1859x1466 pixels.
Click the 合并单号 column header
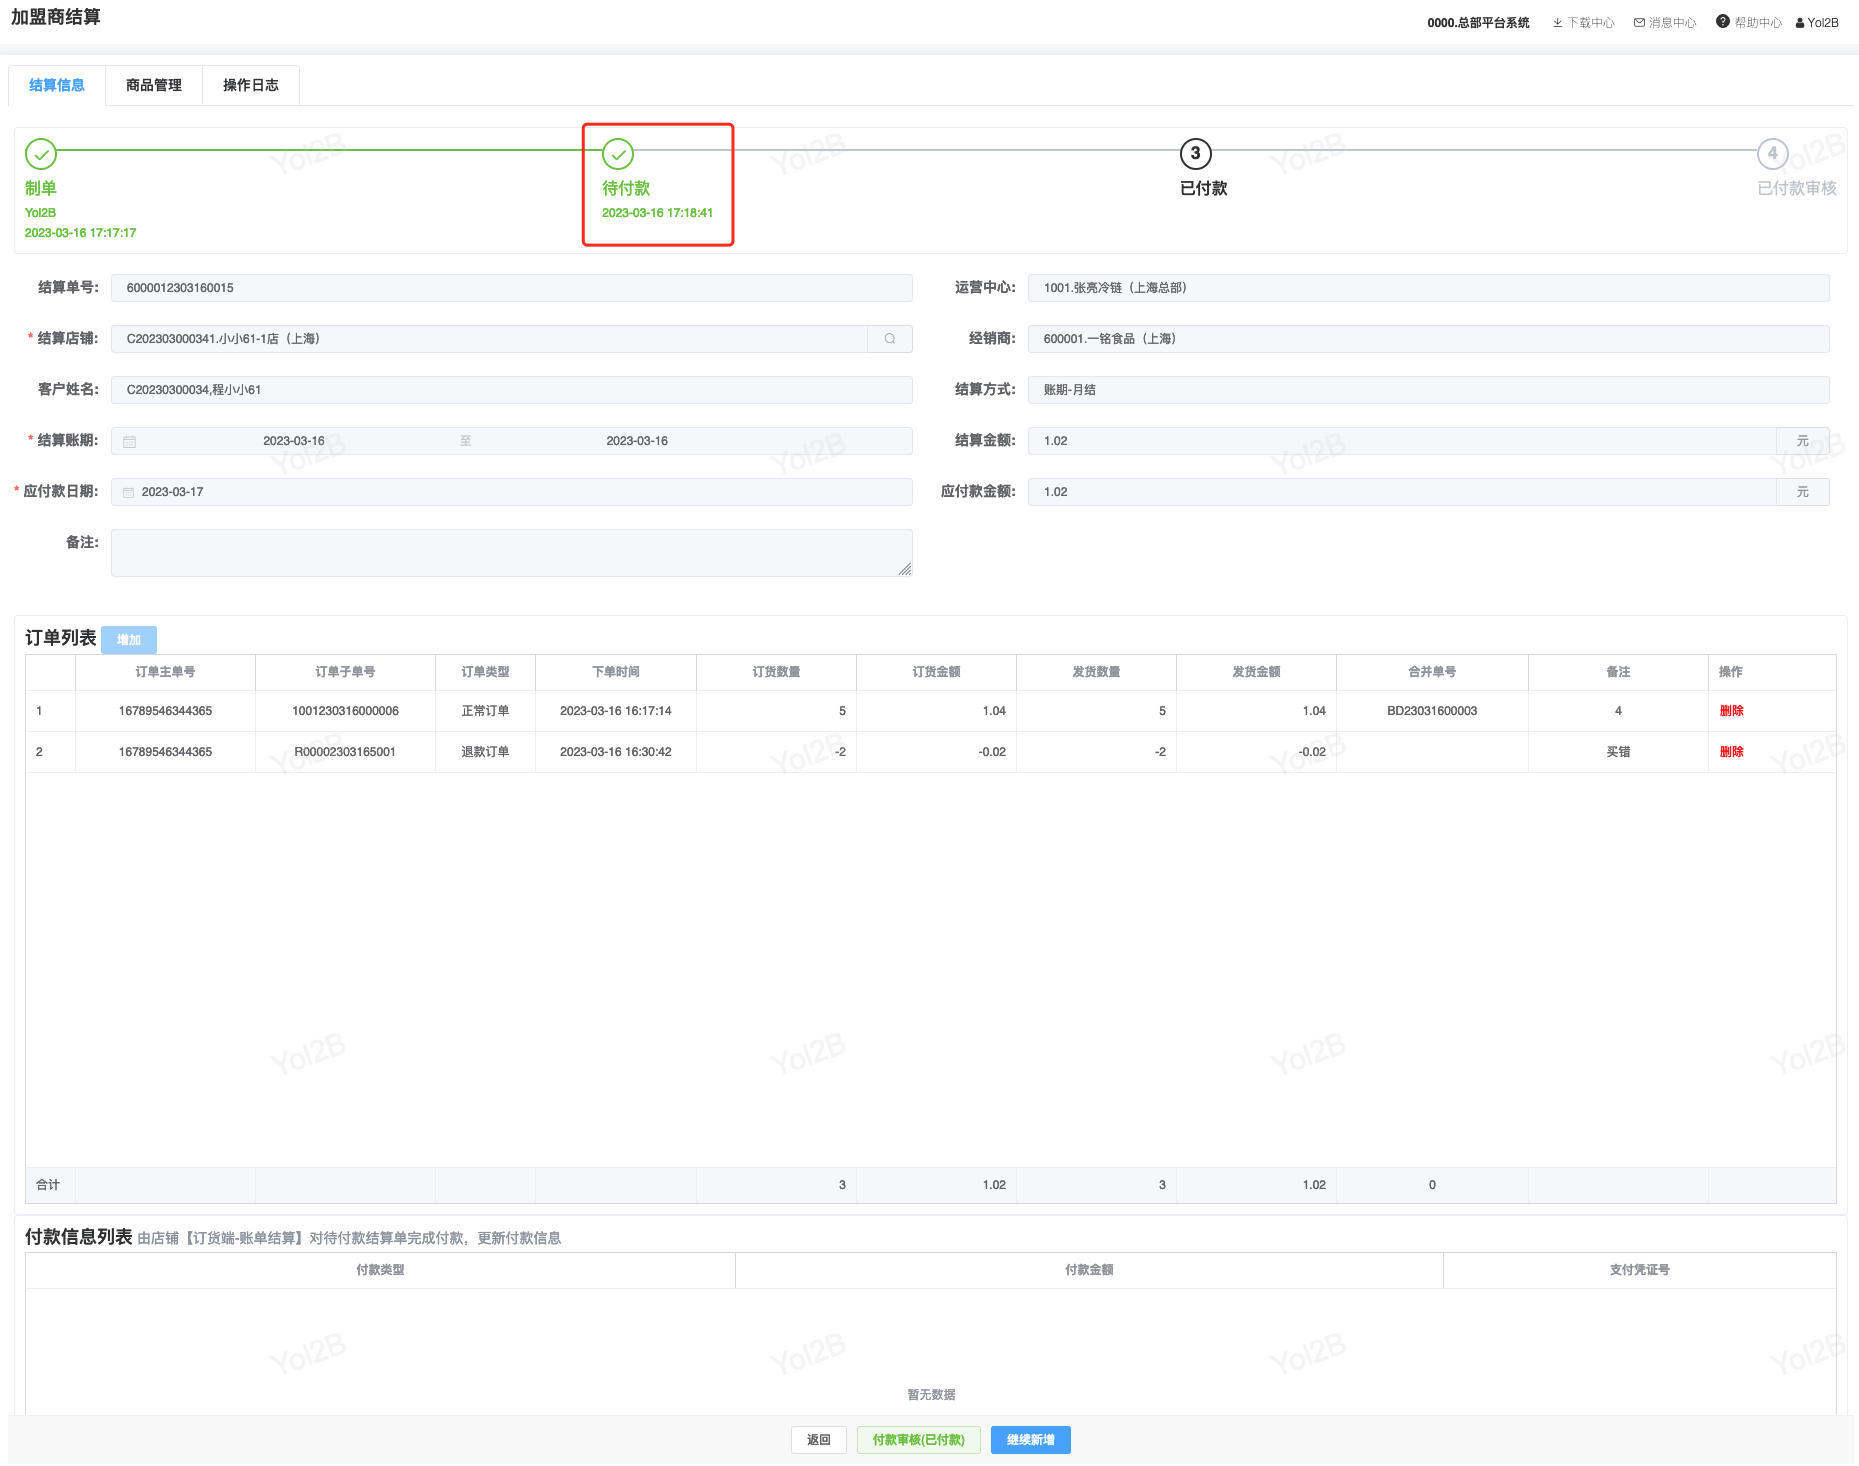tap(1432, 672)
